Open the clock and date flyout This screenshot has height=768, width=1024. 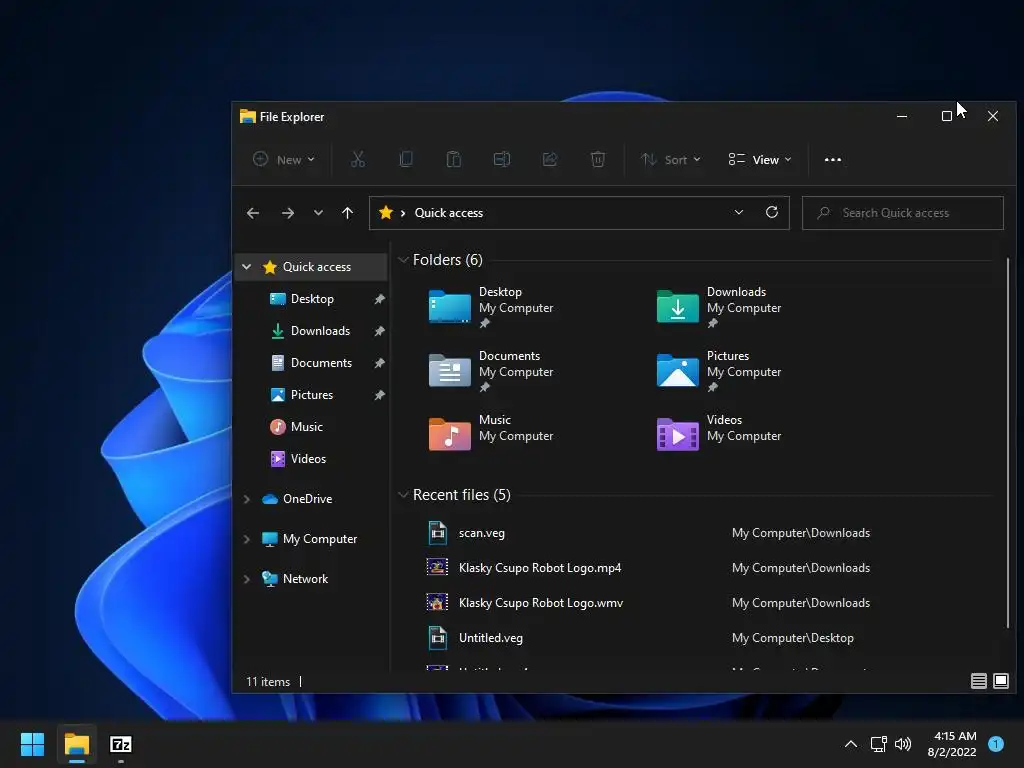[x=952, y=744]
